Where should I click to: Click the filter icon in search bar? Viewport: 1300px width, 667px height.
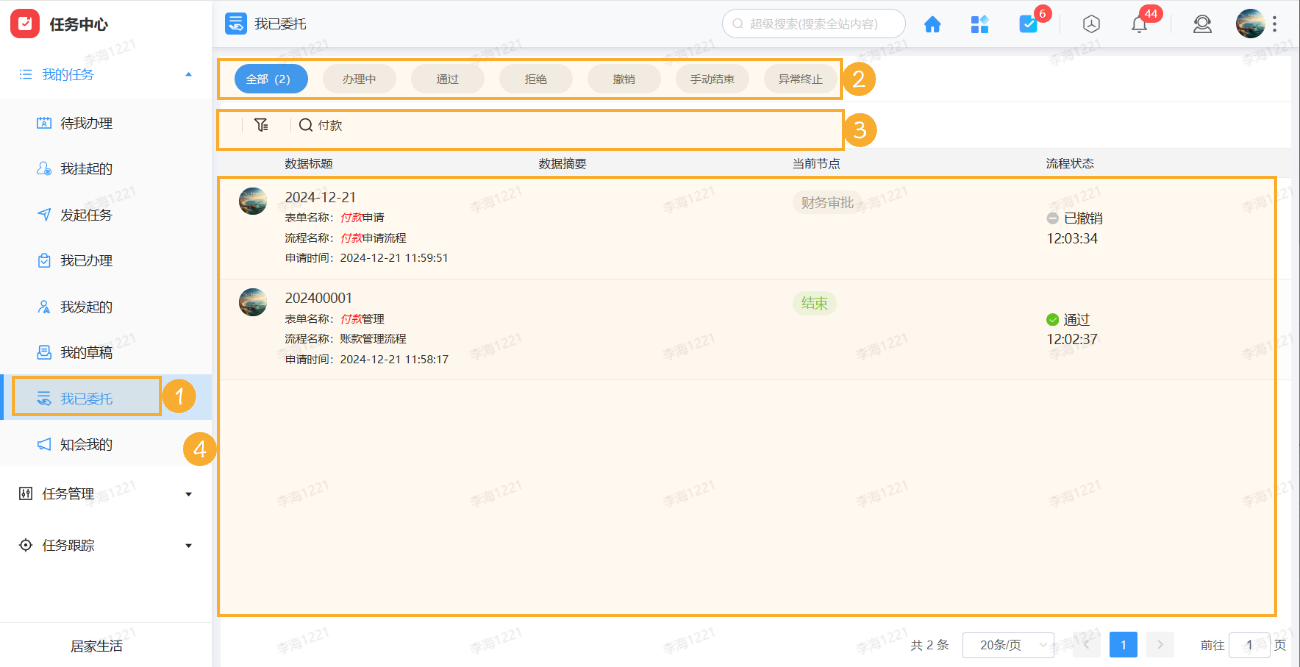(262, 125)
